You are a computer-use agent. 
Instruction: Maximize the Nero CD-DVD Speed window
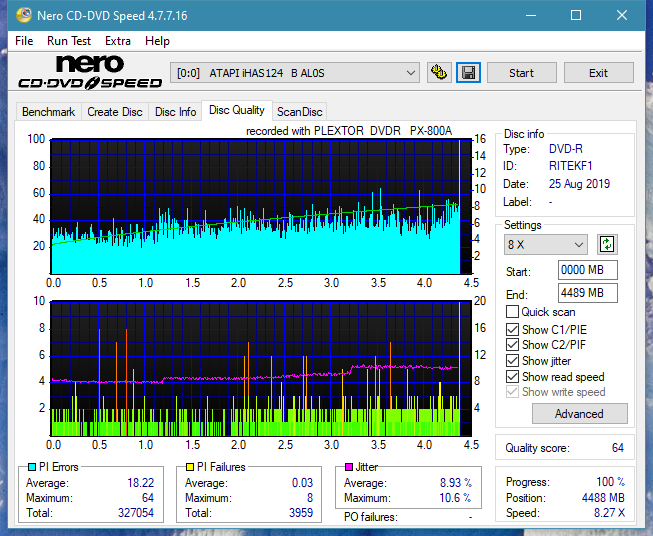tap(576, 15)
